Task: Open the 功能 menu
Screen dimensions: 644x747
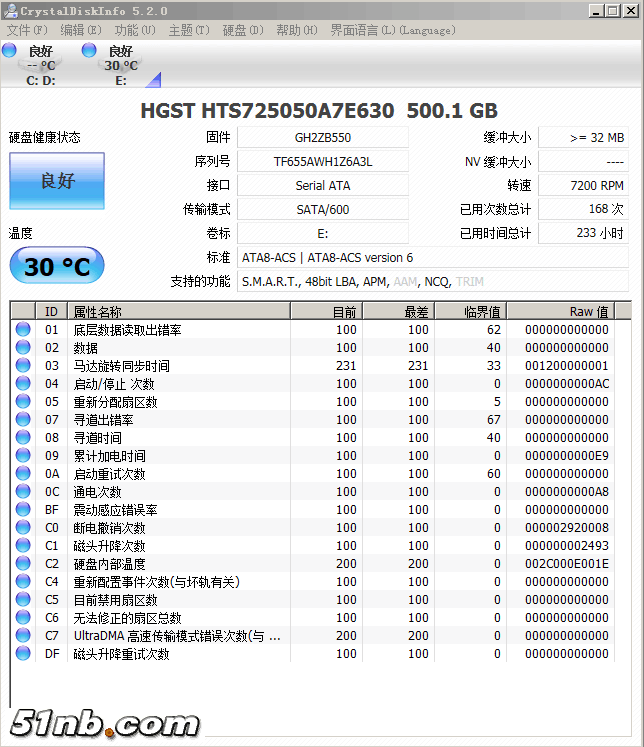Action: (135, 30)
